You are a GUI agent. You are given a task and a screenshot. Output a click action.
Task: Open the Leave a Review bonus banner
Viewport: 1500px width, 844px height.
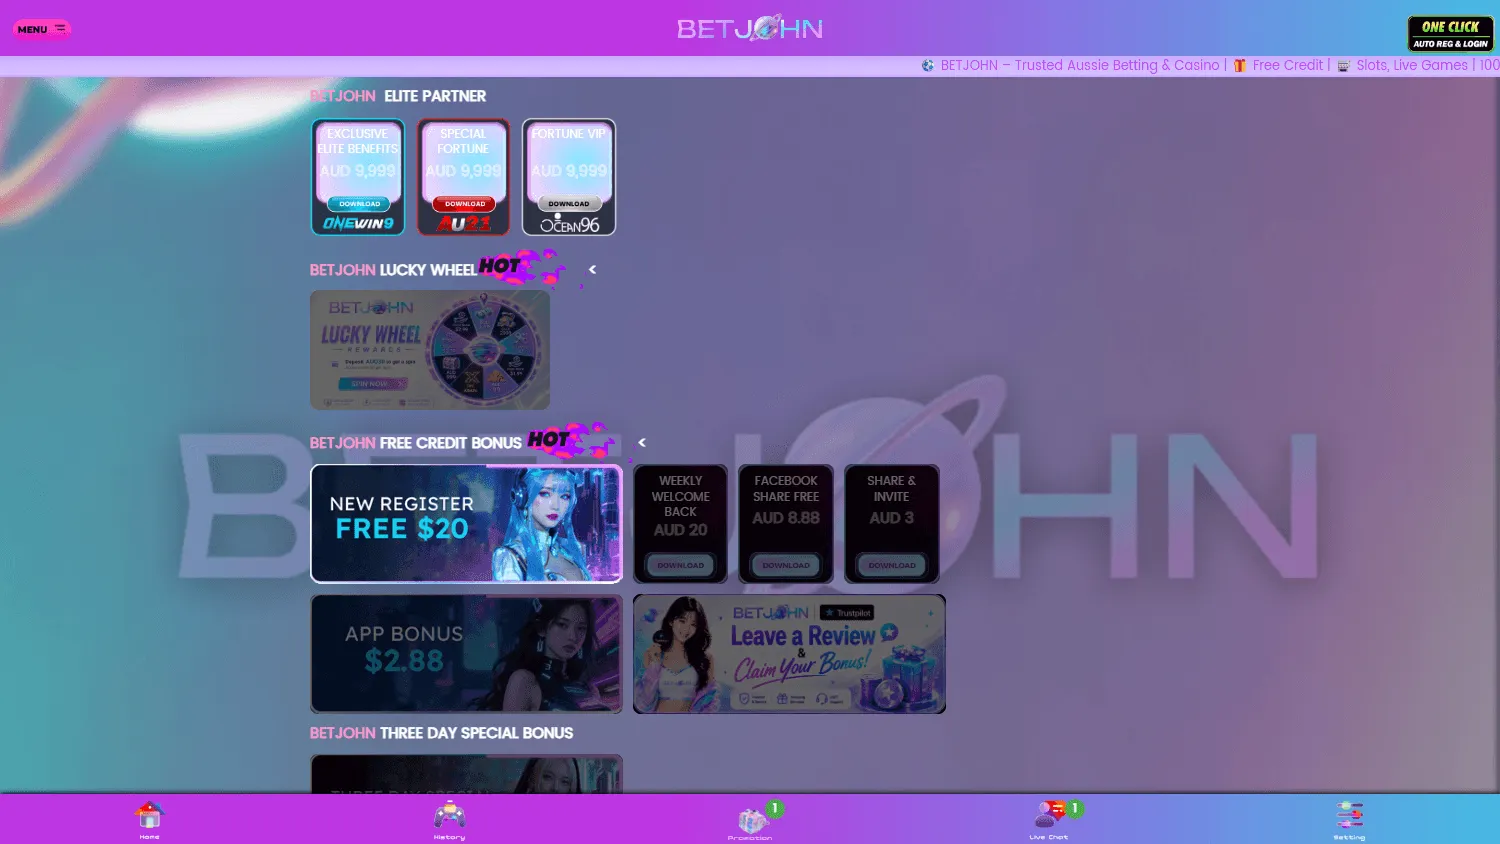[789, 654]
